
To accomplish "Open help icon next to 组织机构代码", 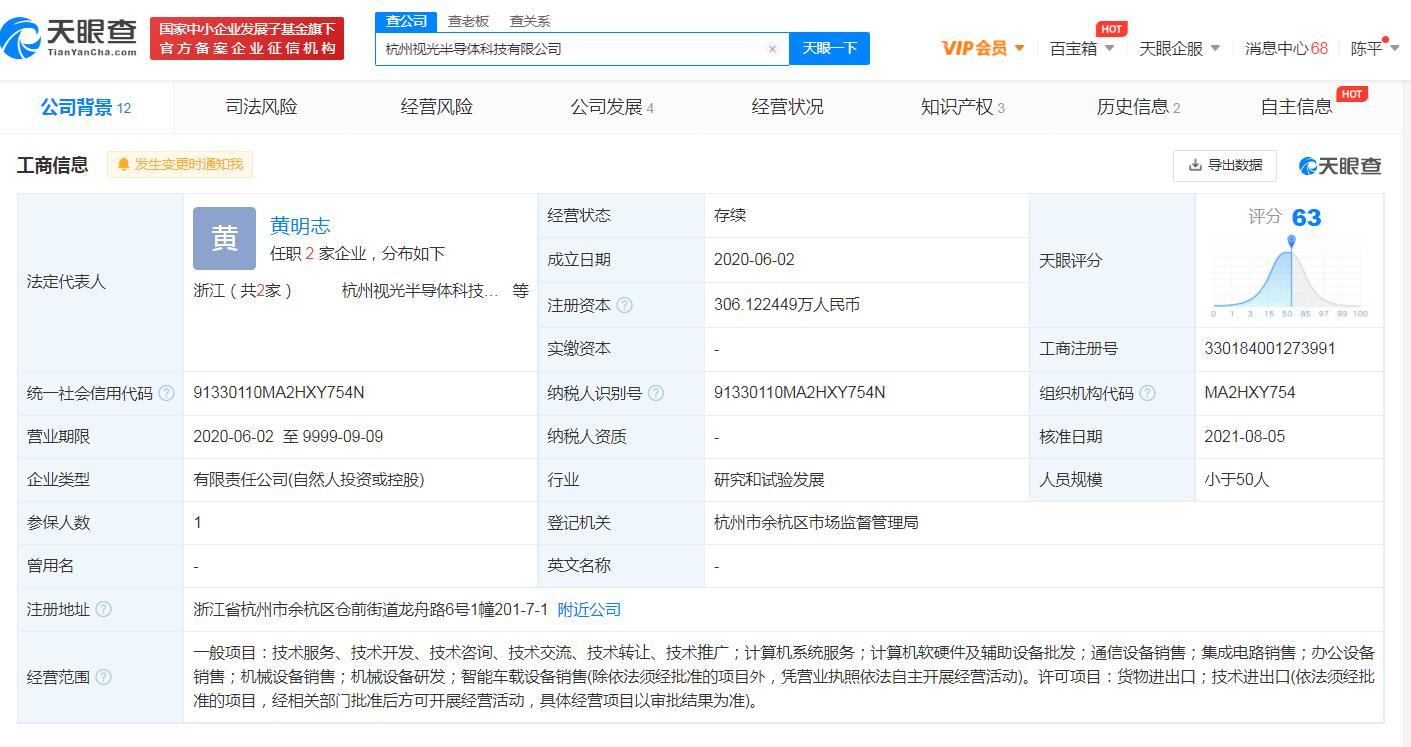I will pos(1147,393).
